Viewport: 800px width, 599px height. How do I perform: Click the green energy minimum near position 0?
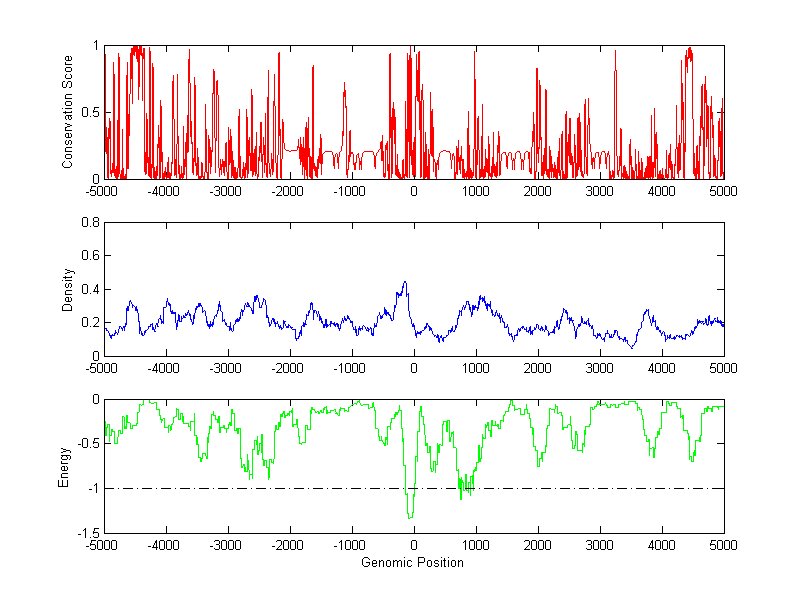click(x=410, y=516)
